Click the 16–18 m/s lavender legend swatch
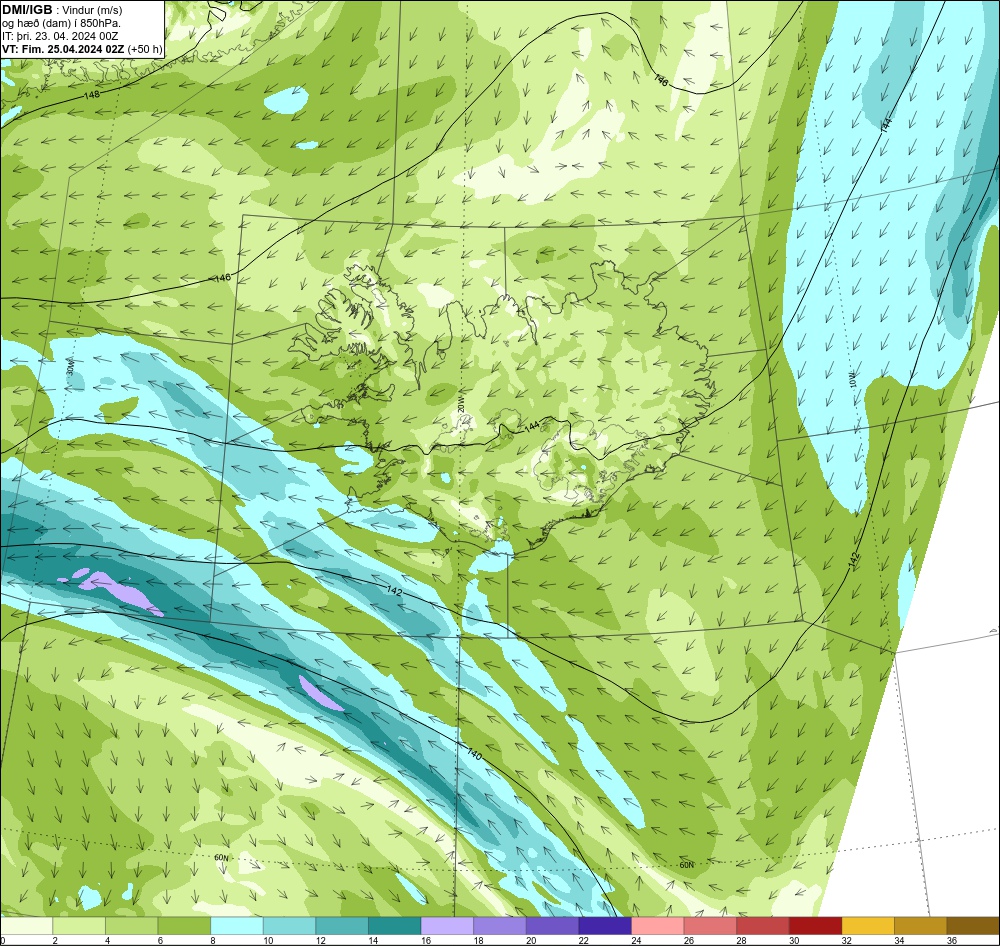 (x=447, y=926)
